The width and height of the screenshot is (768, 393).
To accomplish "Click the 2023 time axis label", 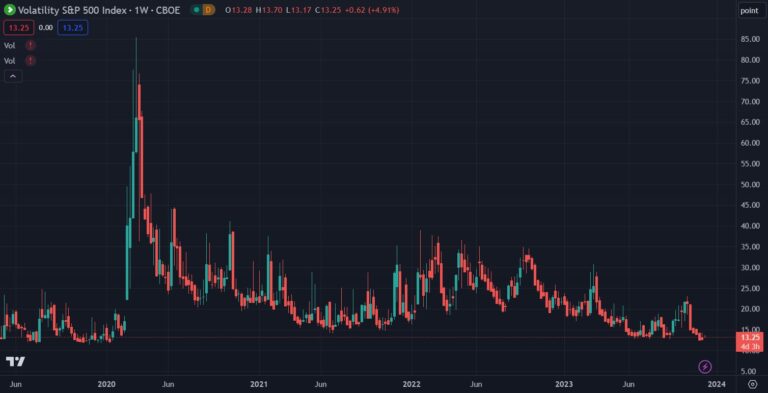I will pyautogui.click(x=564, y=384).
